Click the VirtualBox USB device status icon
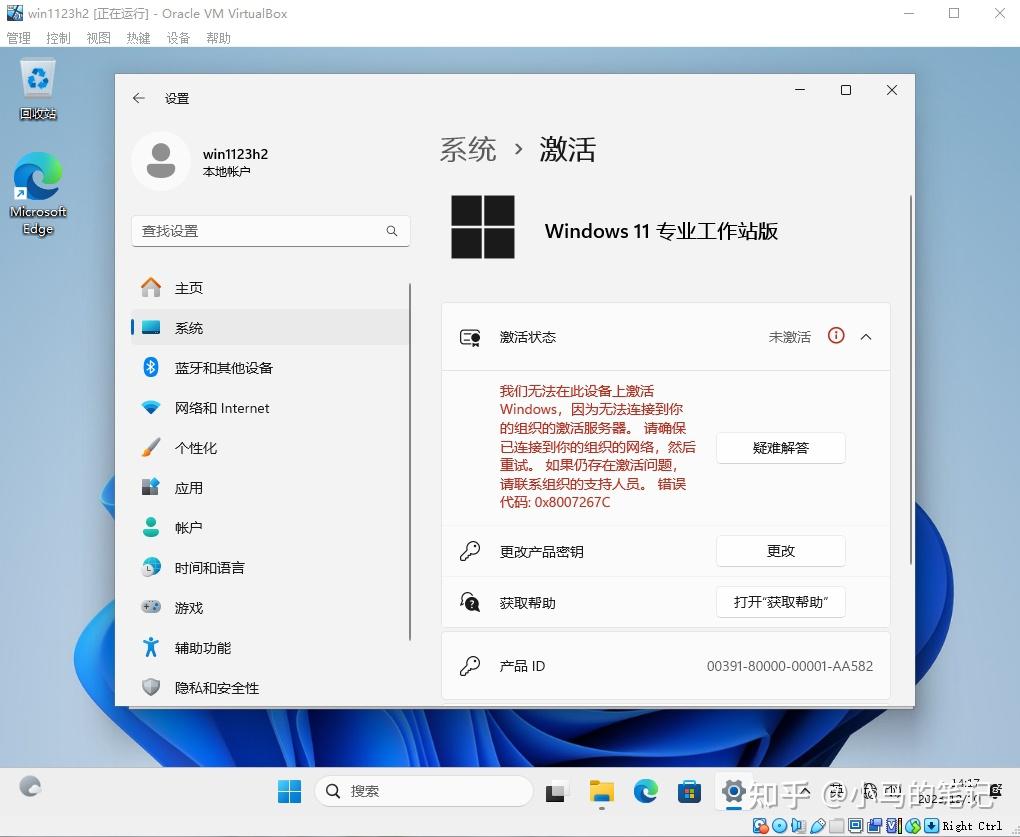 pos(818,825)
